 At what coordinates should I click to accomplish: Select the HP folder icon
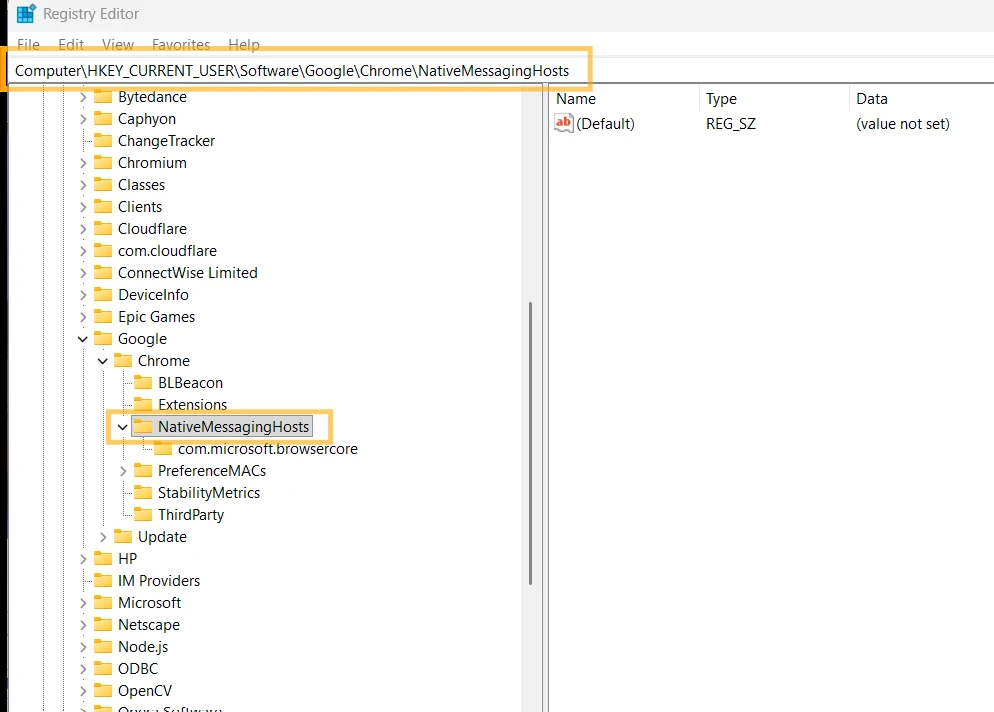point(103,559)
